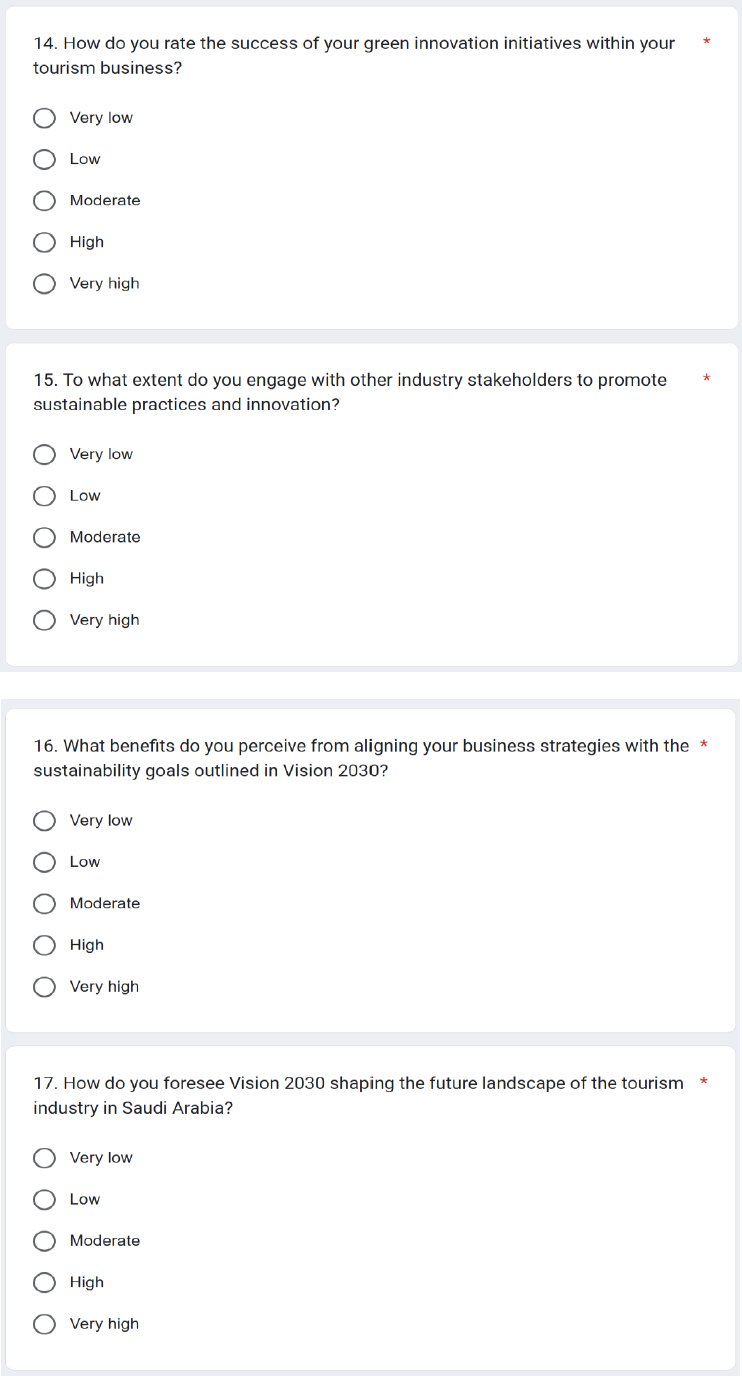Pick 'Moderate' for question 14
This screenshot has width=742, height=1376.
[44, 201]
